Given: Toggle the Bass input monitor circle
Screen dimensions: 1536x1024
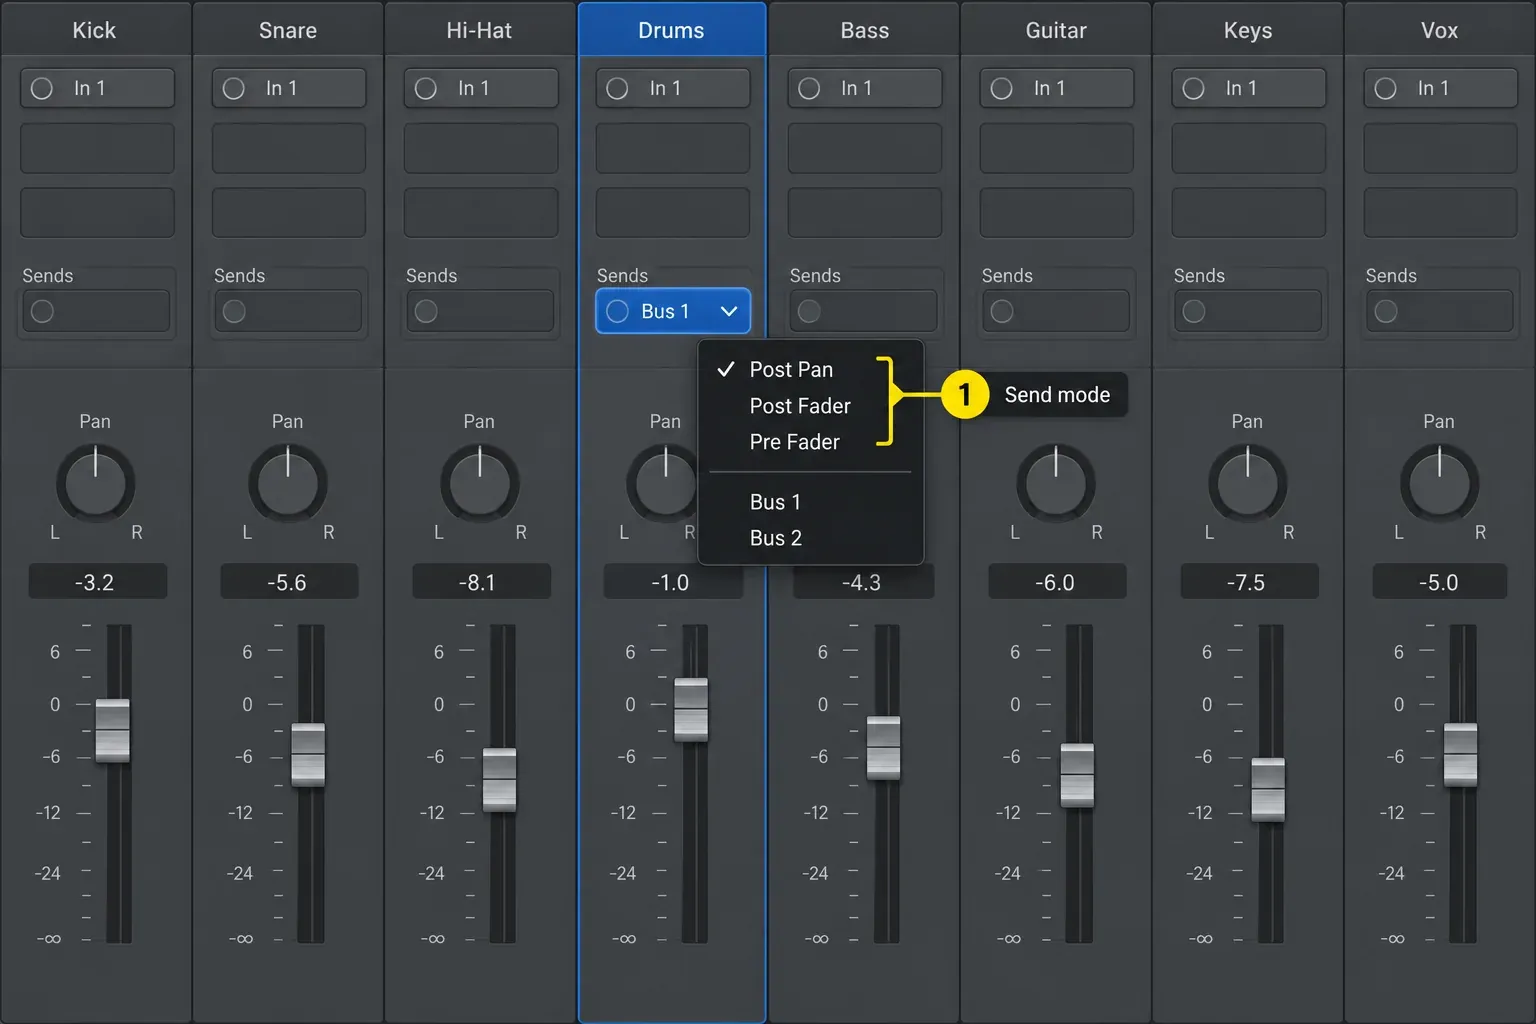Looking at the screenshot, I should pyautogui.click(x=810, y=88).
